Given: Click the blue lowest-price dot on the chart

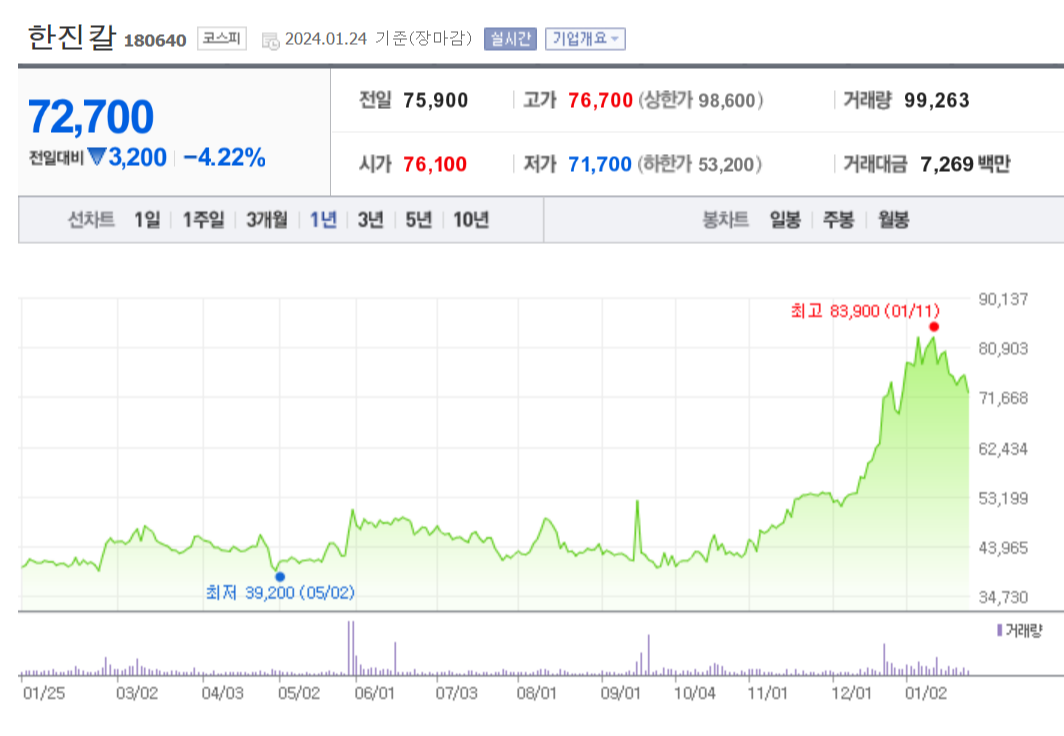Looking at the screenshot, I should pyautogui.click(x=280, y=577).
